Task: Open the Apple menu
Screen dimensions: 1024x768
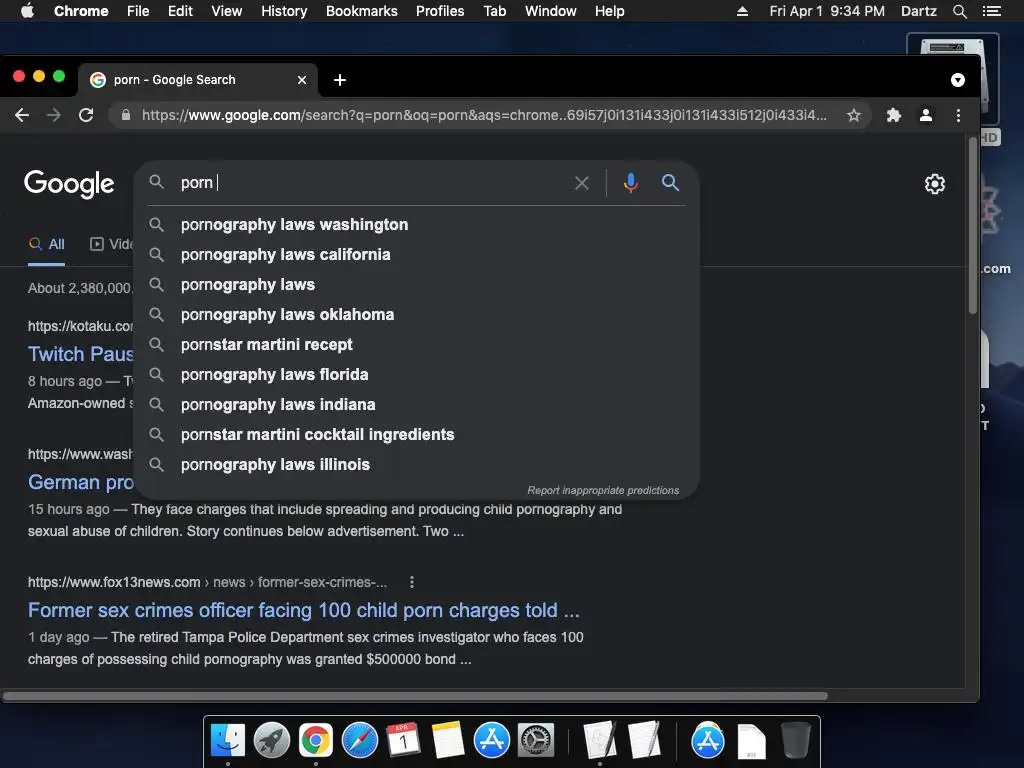Action: tap(27, 10)
